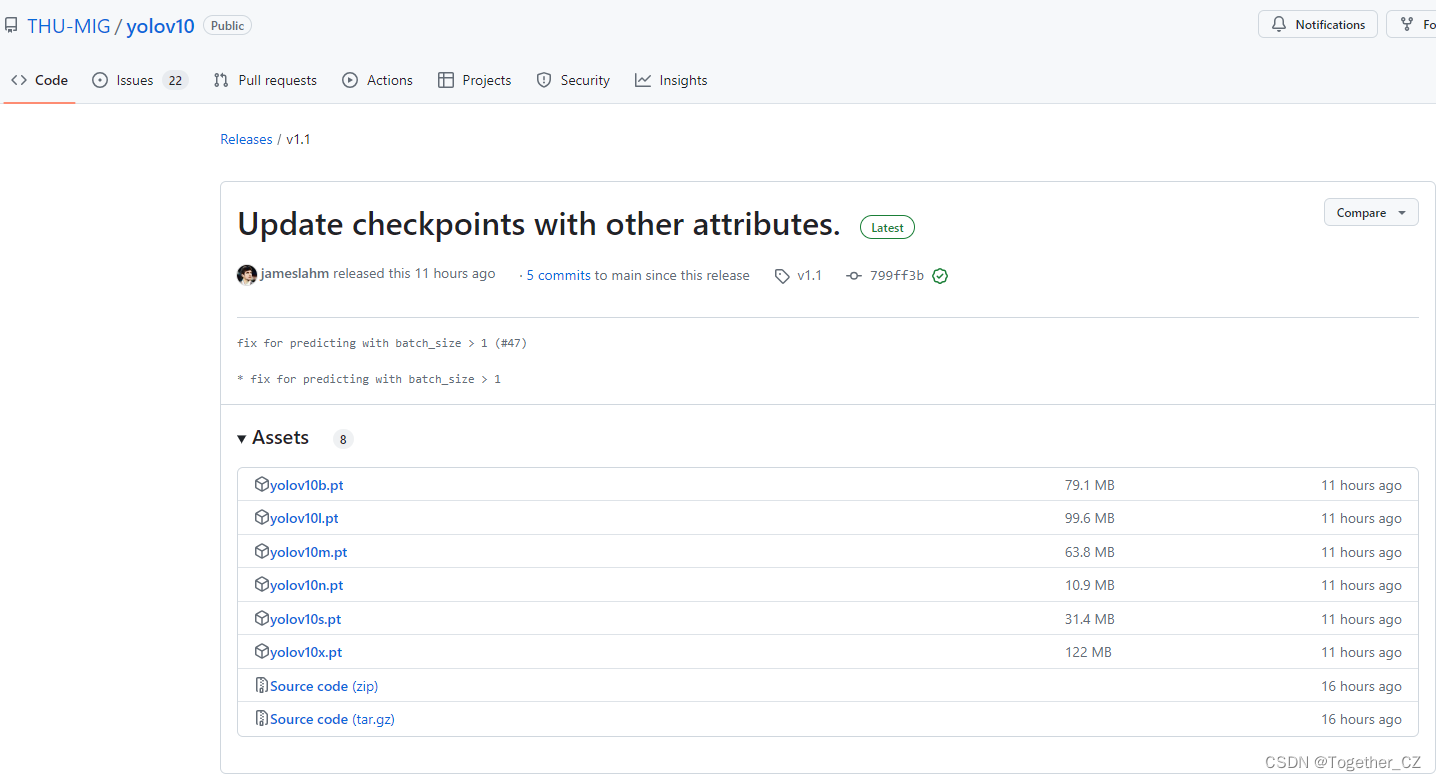Click zip file icon beside Source code (zip)
This screenshot has height=781, width=1436.
tap(262, 685)
